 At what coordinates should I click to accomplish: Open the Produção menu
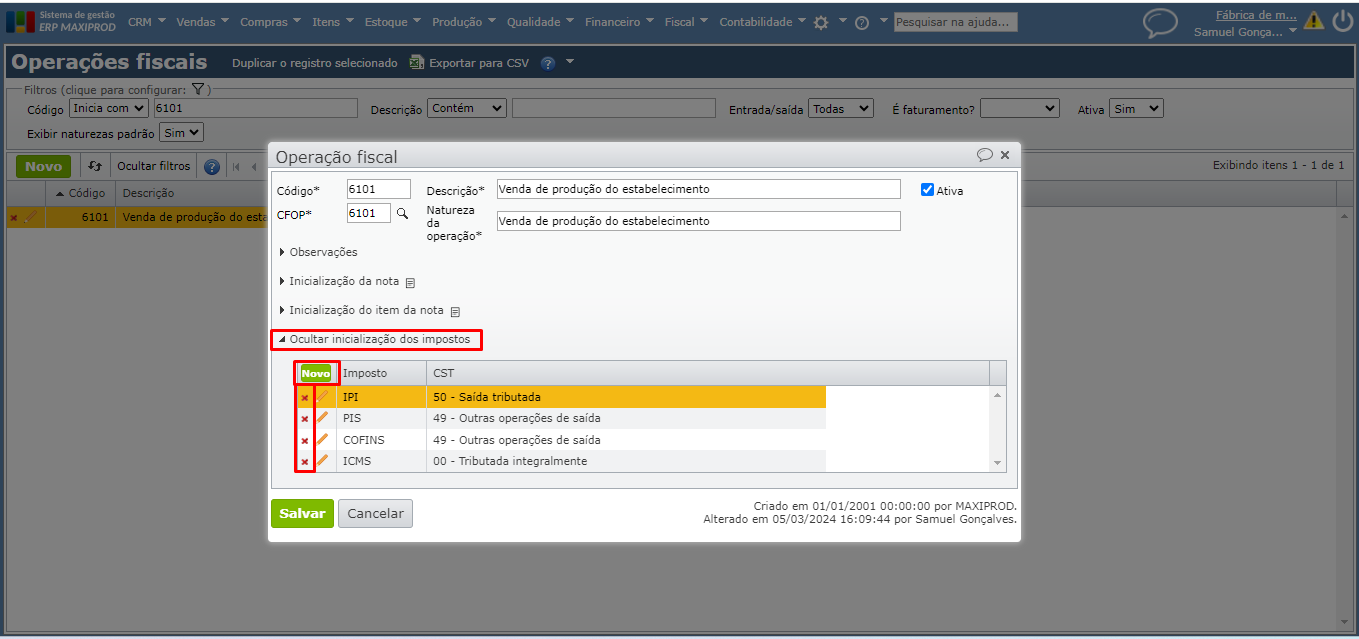464,22
